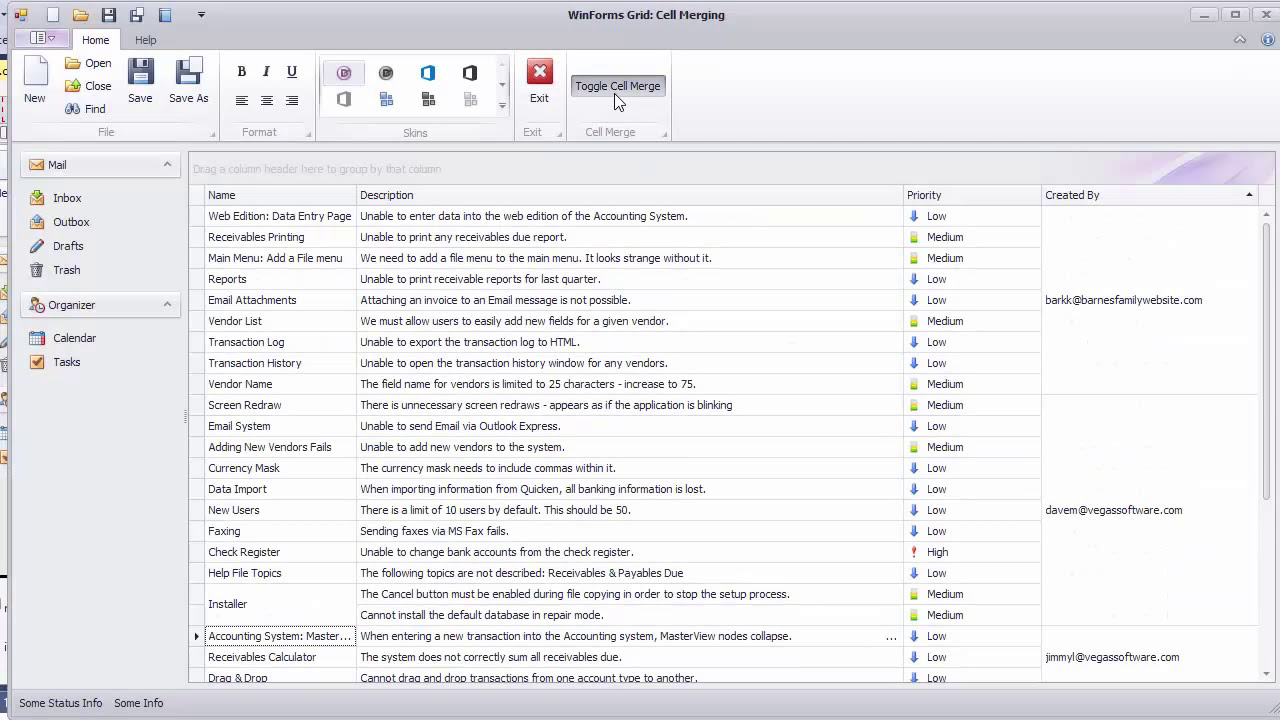Viewport: 1280px width, 720px height.
Task: Select the gray Office skin
Action: pyautogui.click(x=344, y=99)
